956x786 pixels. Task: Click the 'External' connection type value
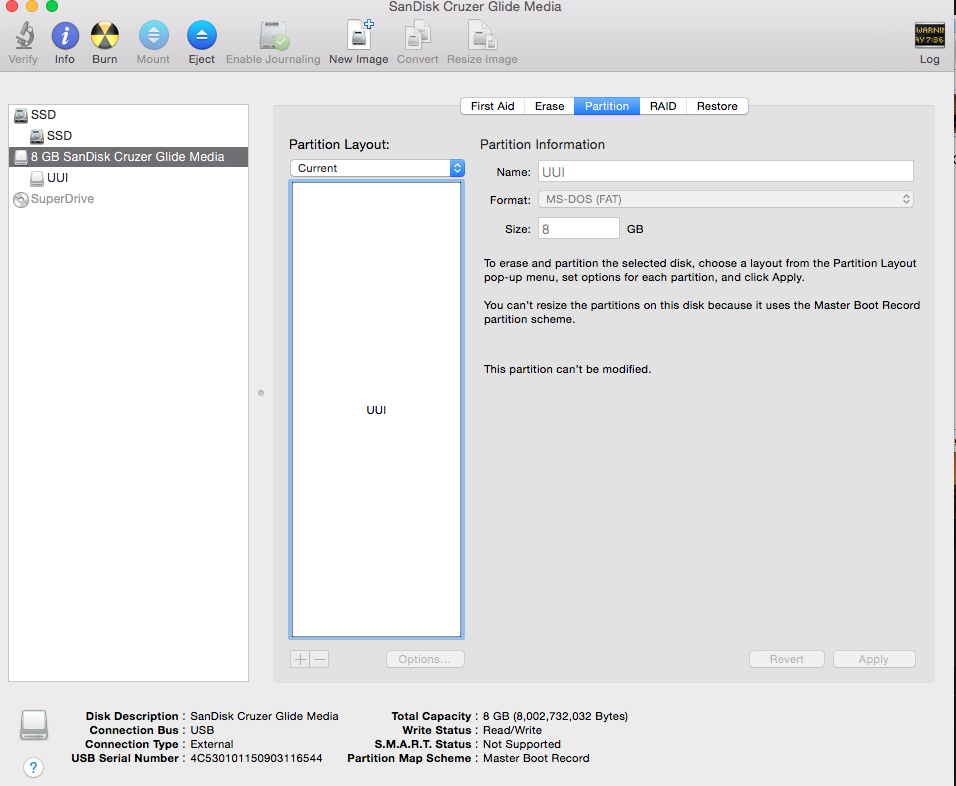coord(212,745)
